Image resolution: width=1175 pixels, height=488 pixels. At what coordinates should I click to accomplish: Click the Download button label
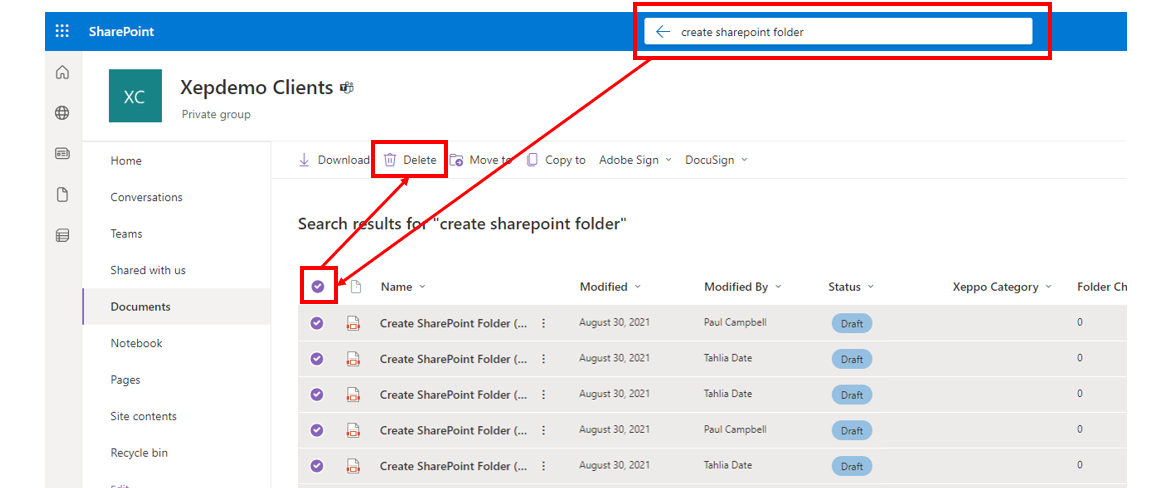coord(344,160)
